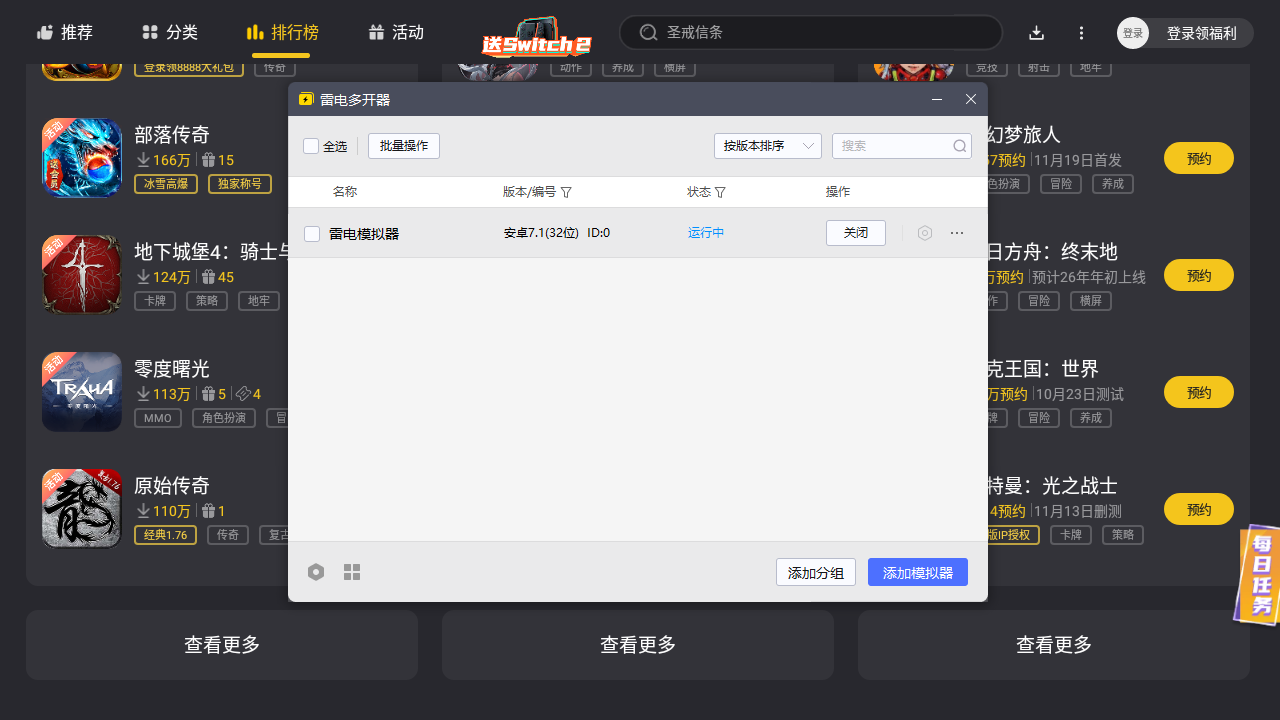The image size is (1280, 720).
Task: Expand the dropdown arrow on the sort selector
Action: click(x=810, y=145)
